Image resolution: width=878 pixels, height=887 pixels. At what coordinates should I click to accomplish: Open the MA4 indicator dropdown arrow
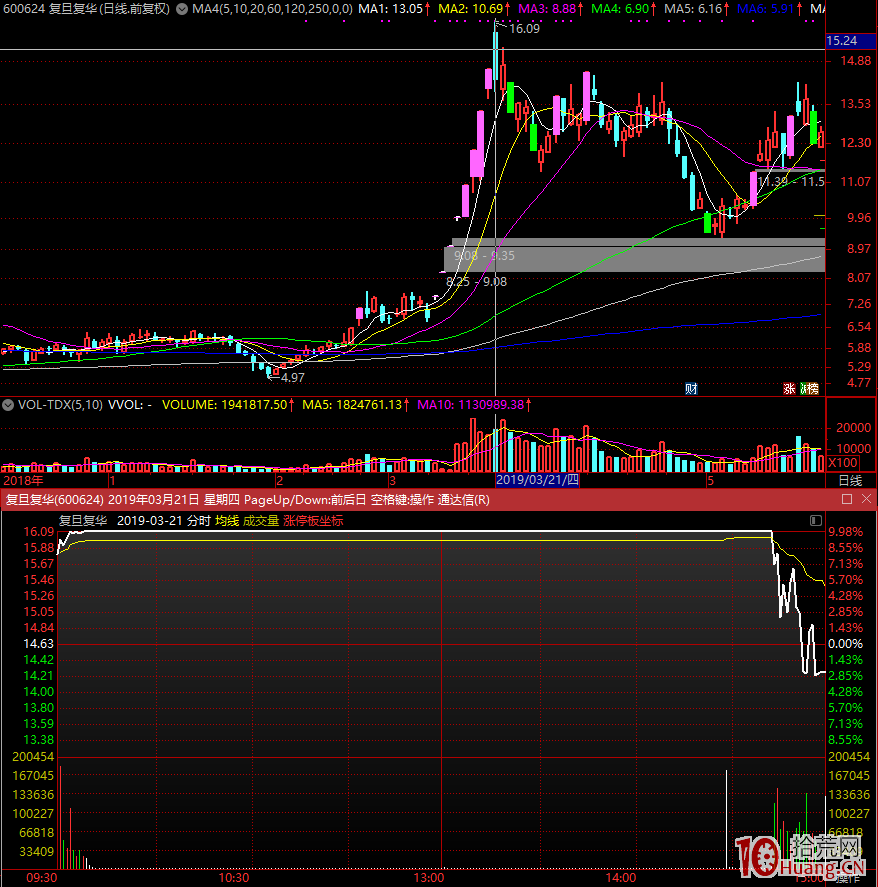(x=182, y=9)
